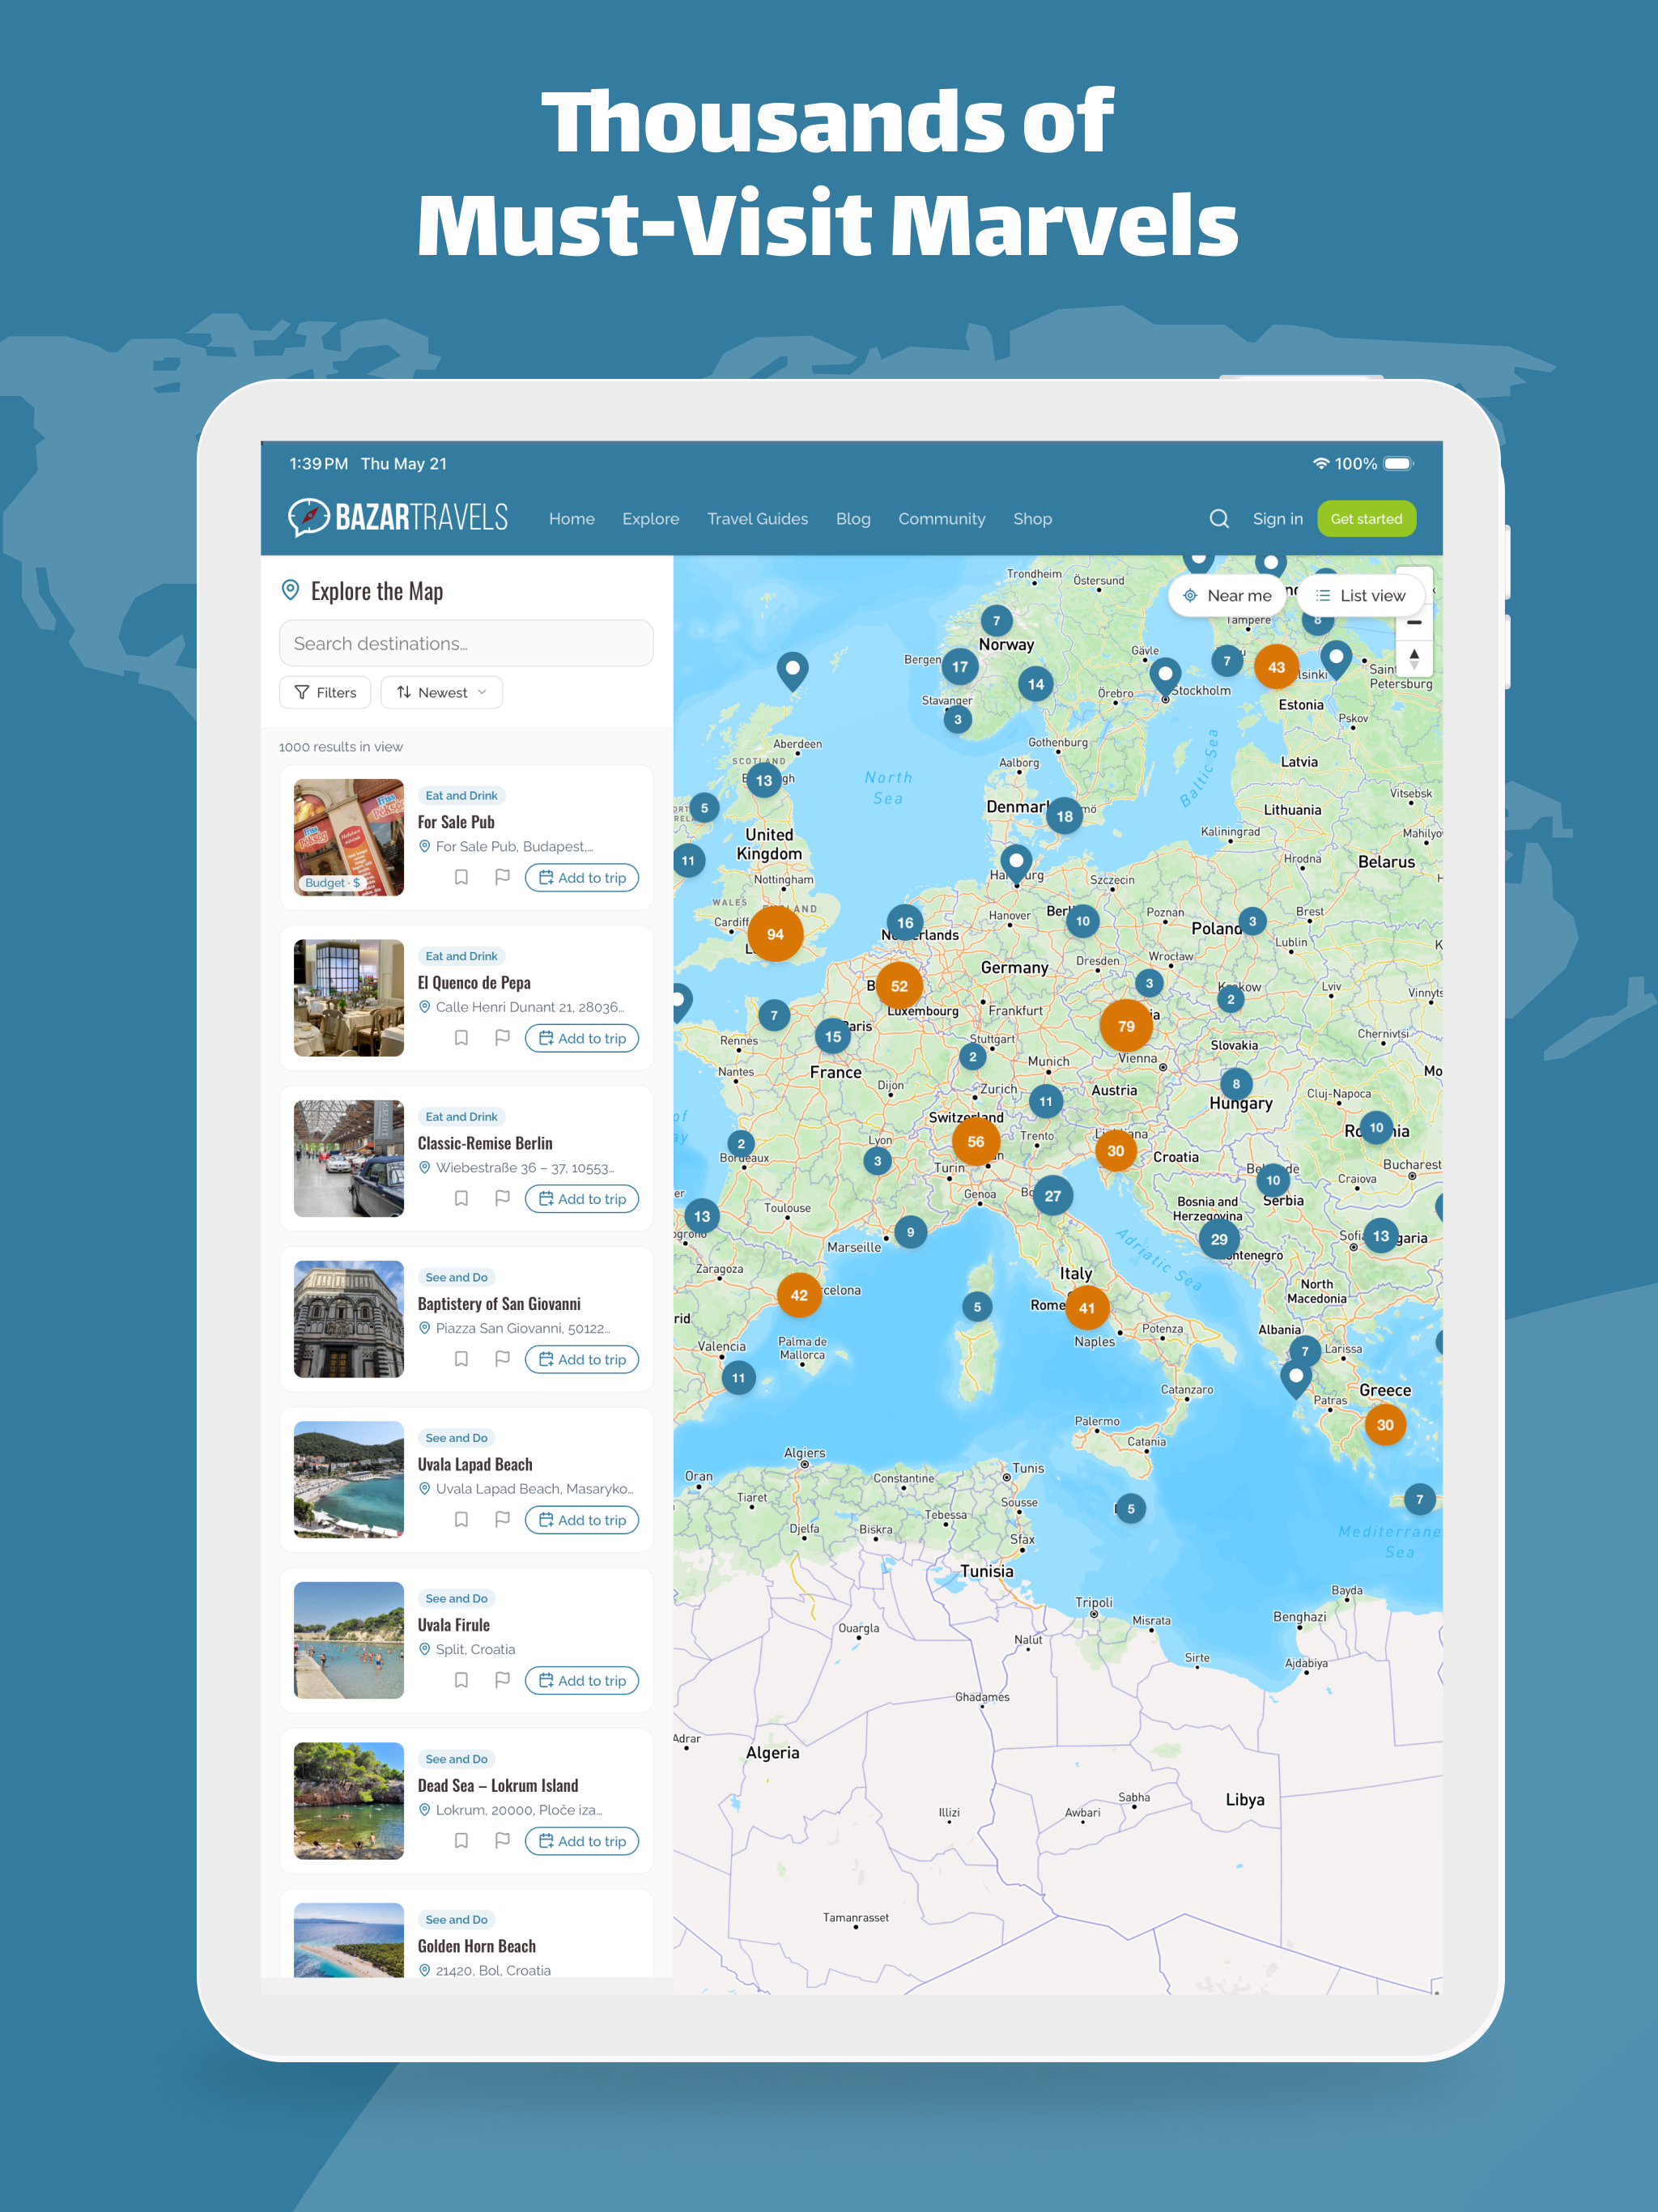Image resolution: width=1658 pixels, height=2212 pixels.
Task: Open the Blog menu item
Action: [853, 519]
